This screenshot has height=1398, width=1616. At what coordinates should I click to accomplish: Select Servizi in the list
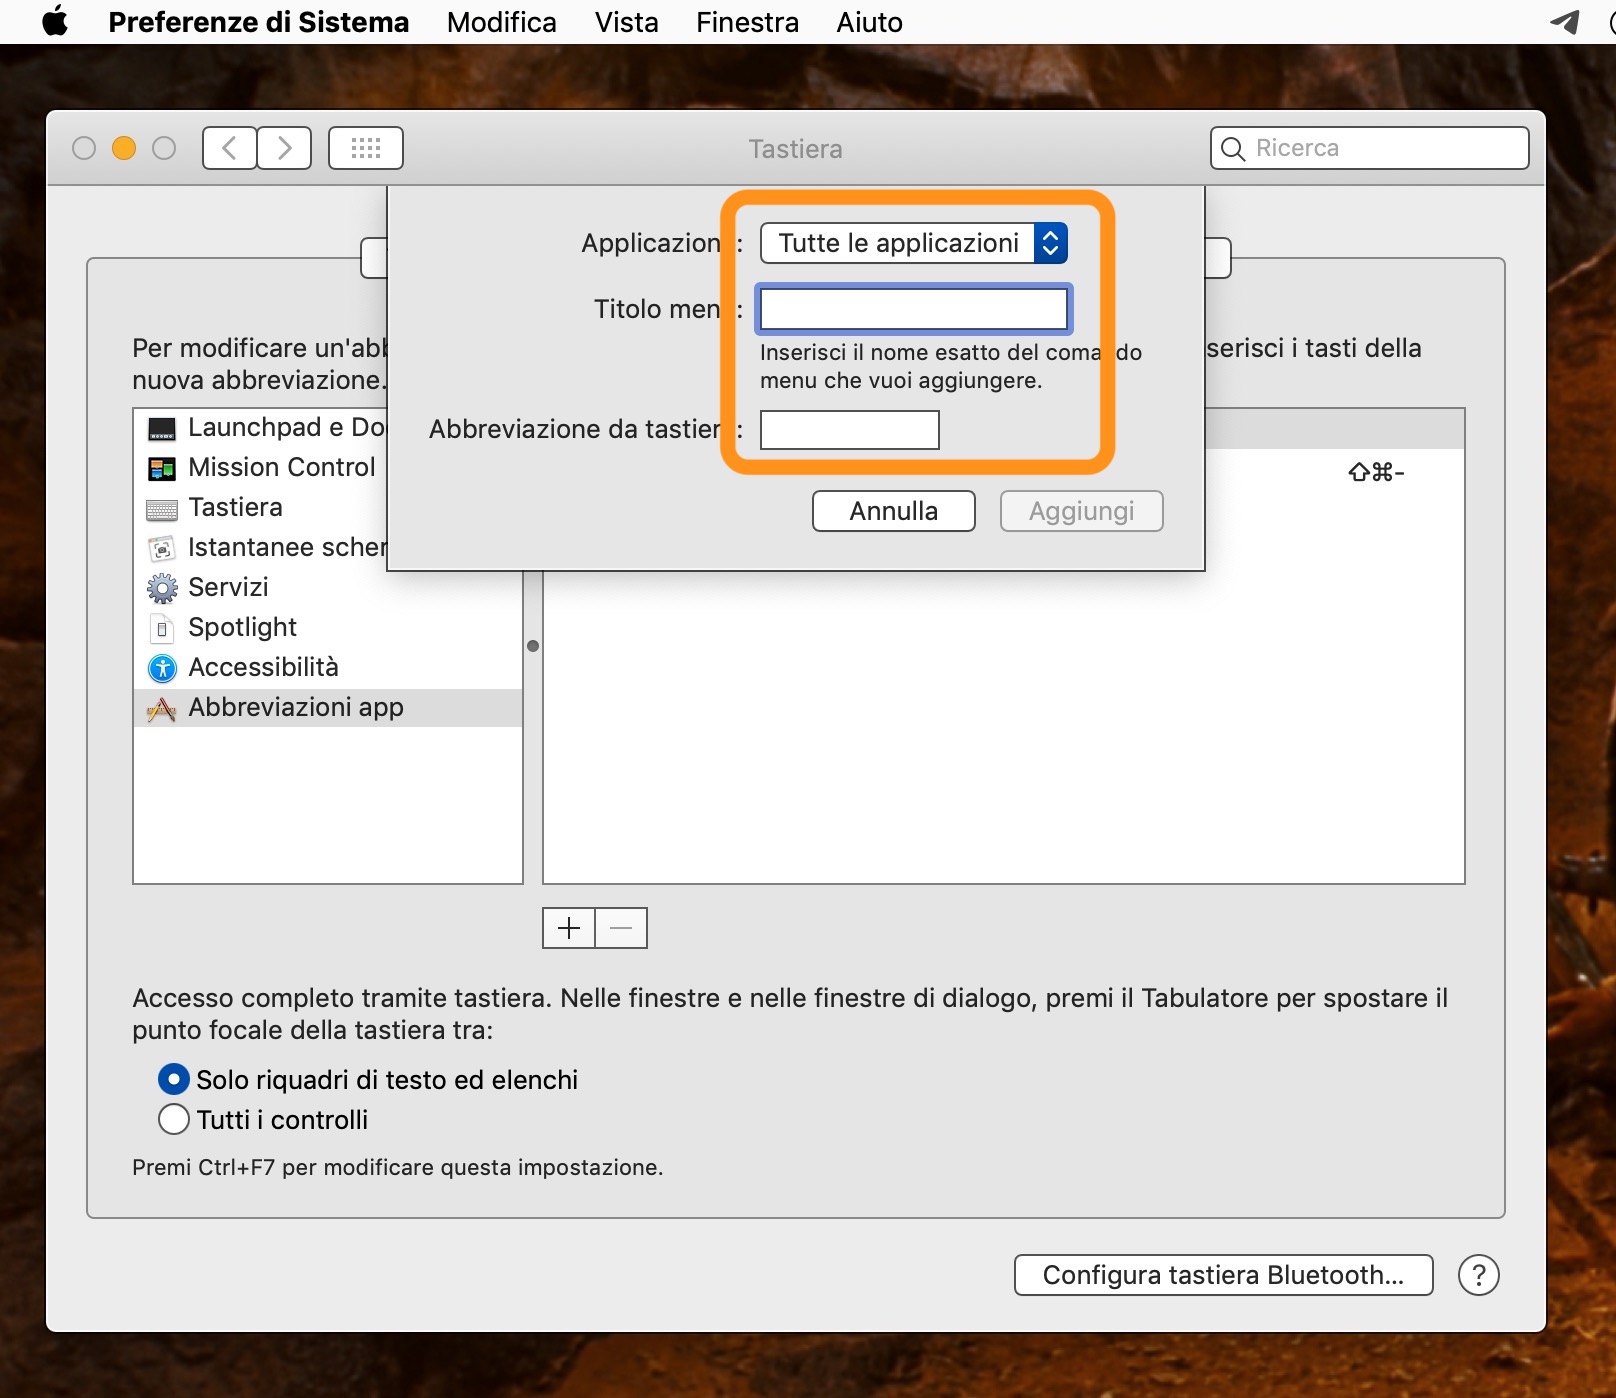229,588
